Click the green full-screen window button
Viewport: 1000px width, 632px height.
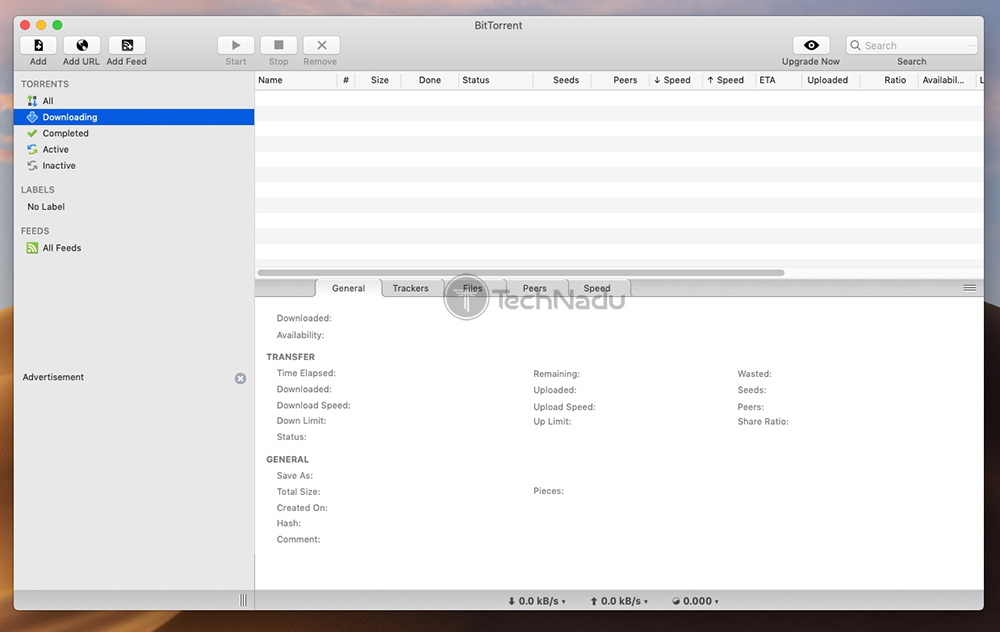(x=57, y=25)
